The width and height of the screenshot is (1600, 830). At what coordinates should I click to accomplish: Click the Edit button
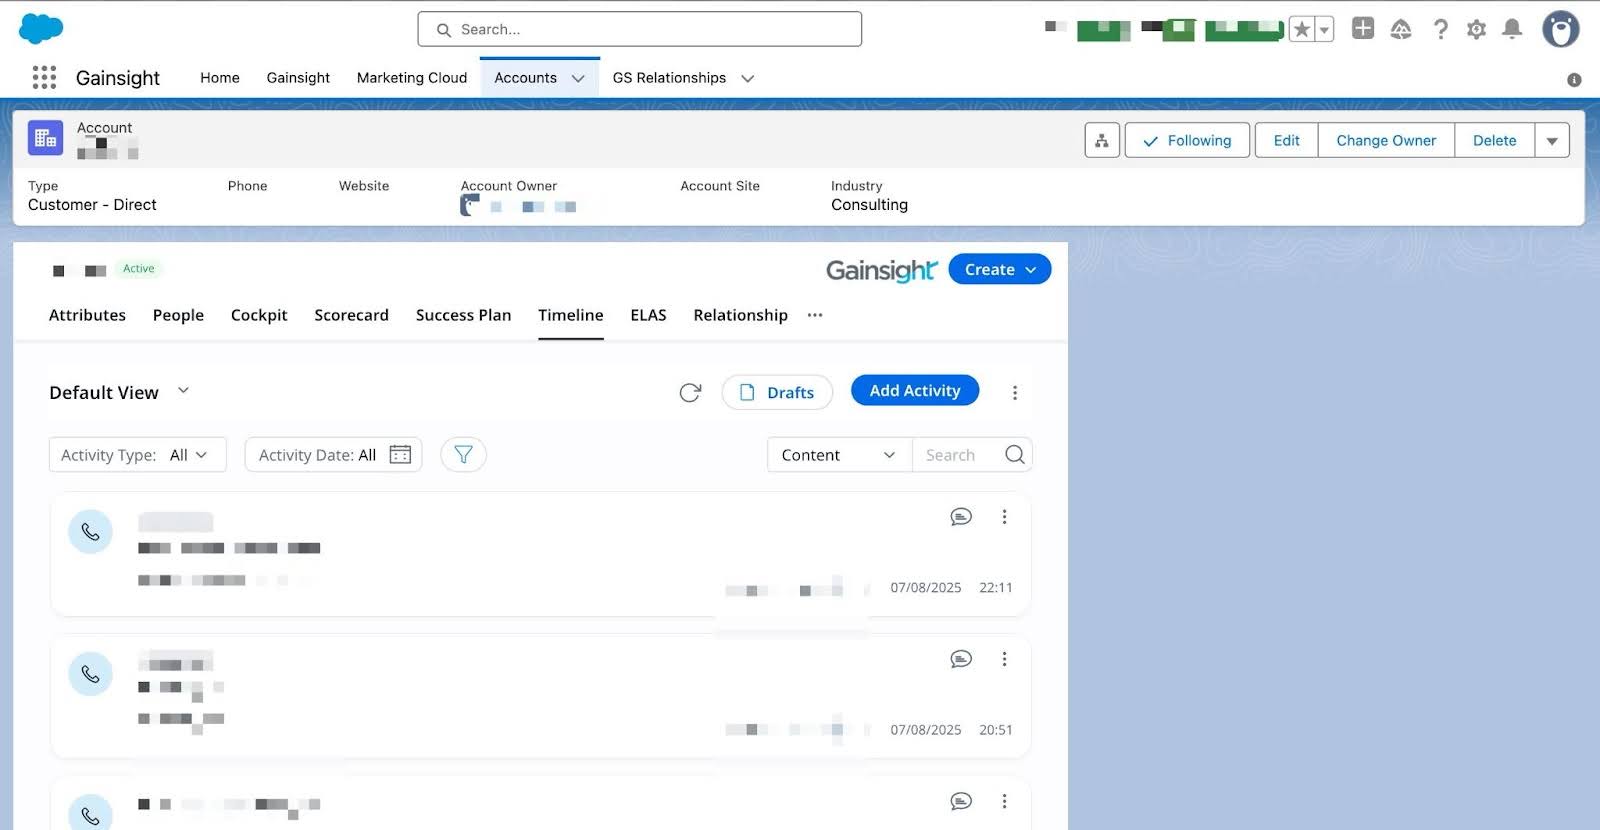tap(1286, 140)
